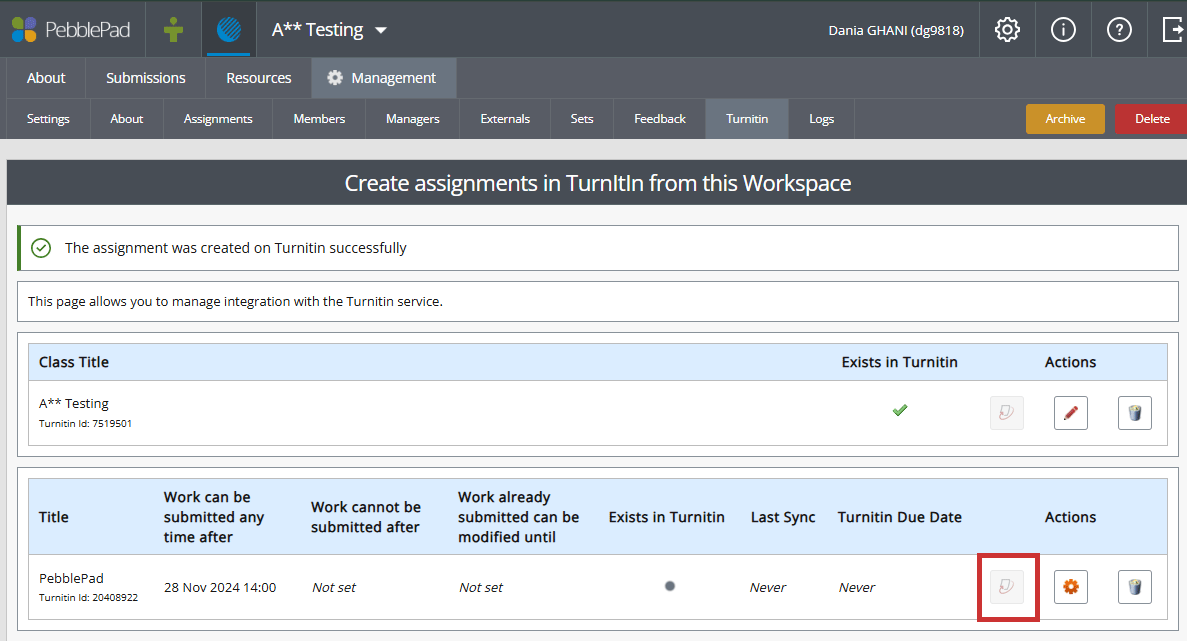
Task: Open the Logs sub-tab
Action: (x=821, y=119)
